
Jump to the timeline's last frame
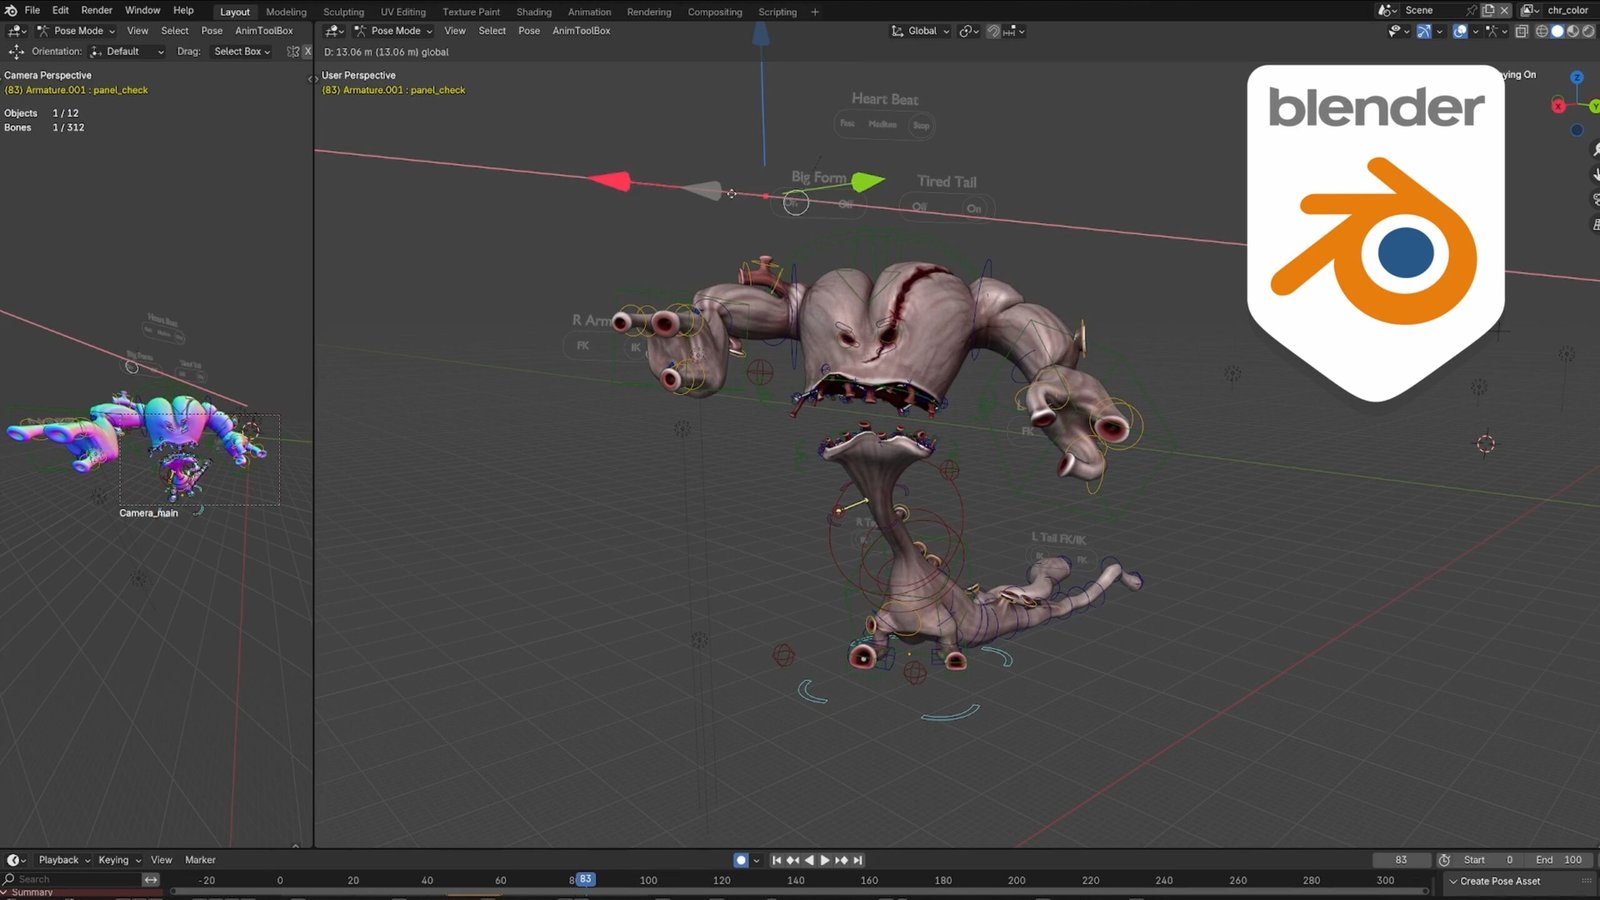click(x=858, y=860)
